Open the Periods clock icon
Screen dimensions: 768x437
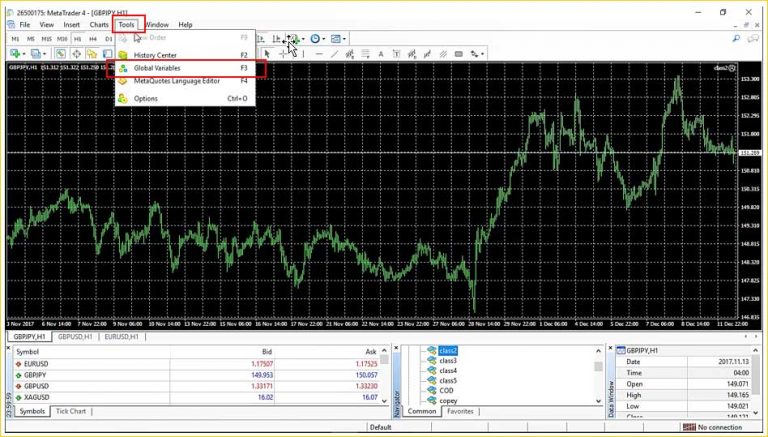(x=315, y=39)
